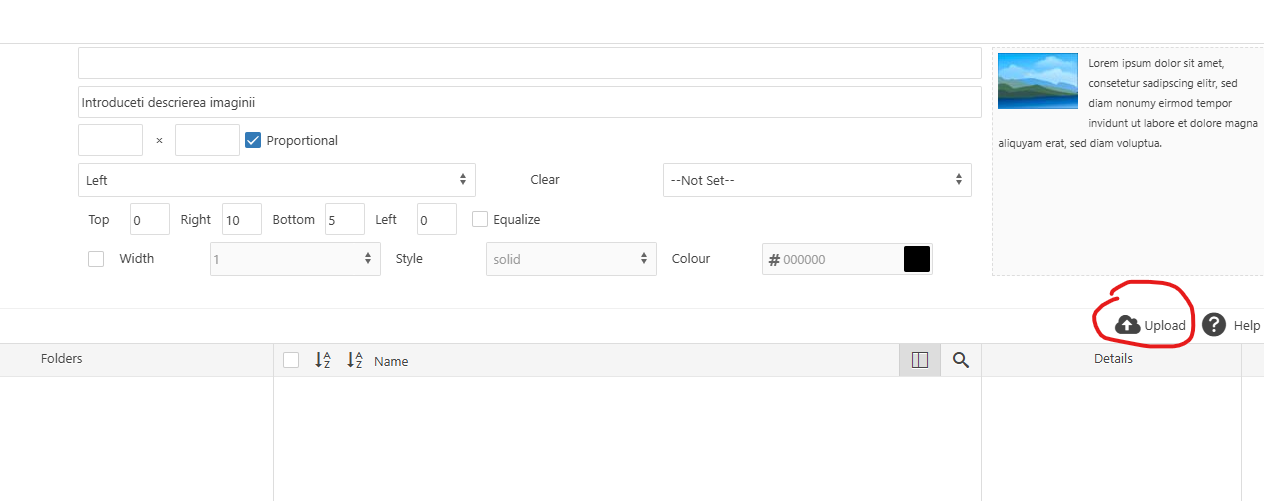The width and height of the screenshot is (1264, 501).
Task: Click the Name column header label
Action: tap(391, 361)
